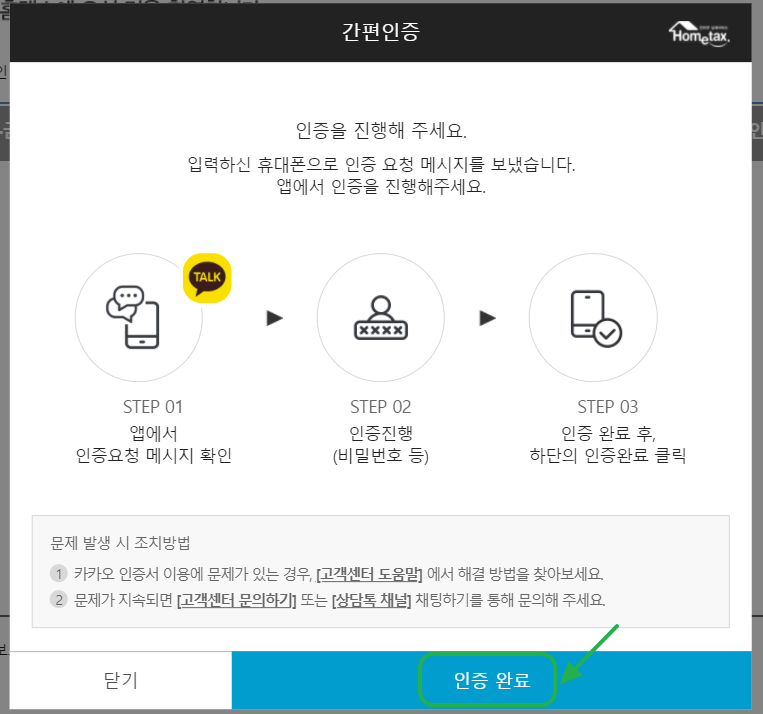Click the STEP 02 label

click(381, 407)
